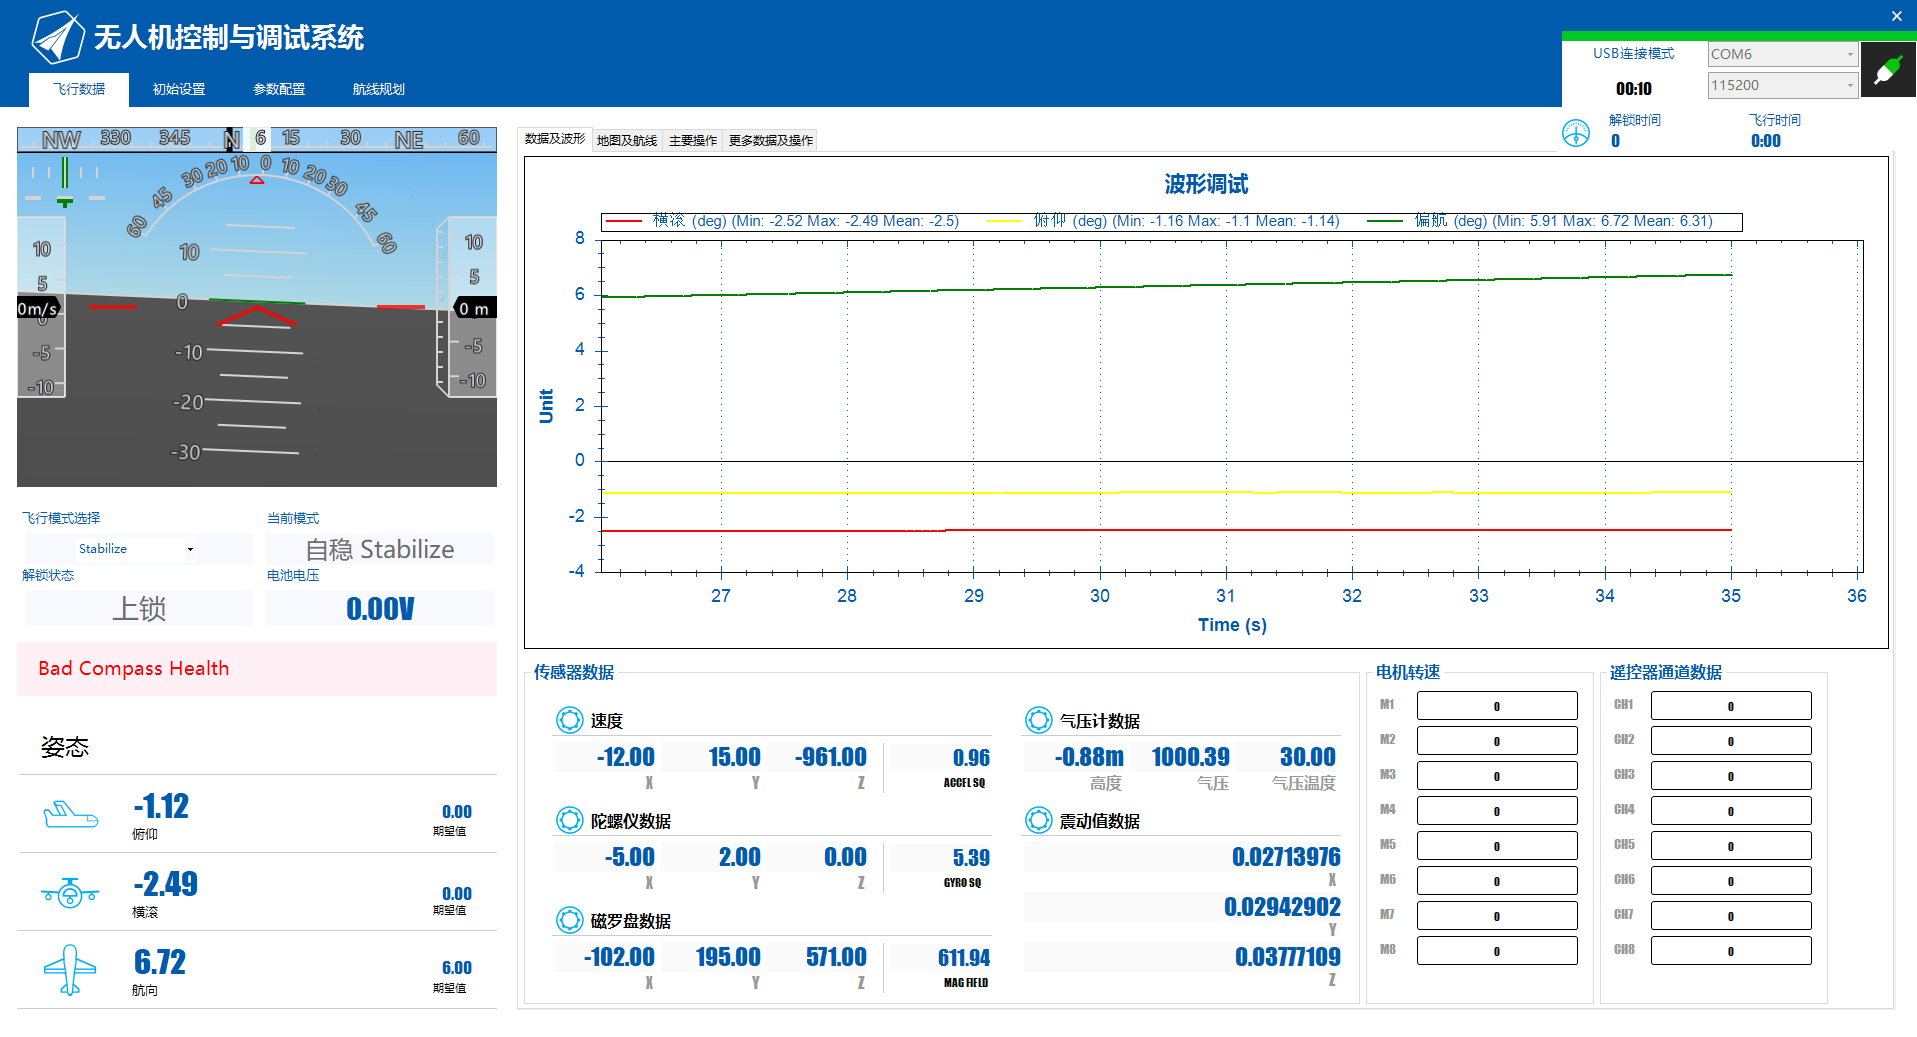Image resolution: width=1917 pixels, height=1037 pixels.
Task: Click the 波形调试 chart title
Action: pyautogui.click(x=1206, y=184)
